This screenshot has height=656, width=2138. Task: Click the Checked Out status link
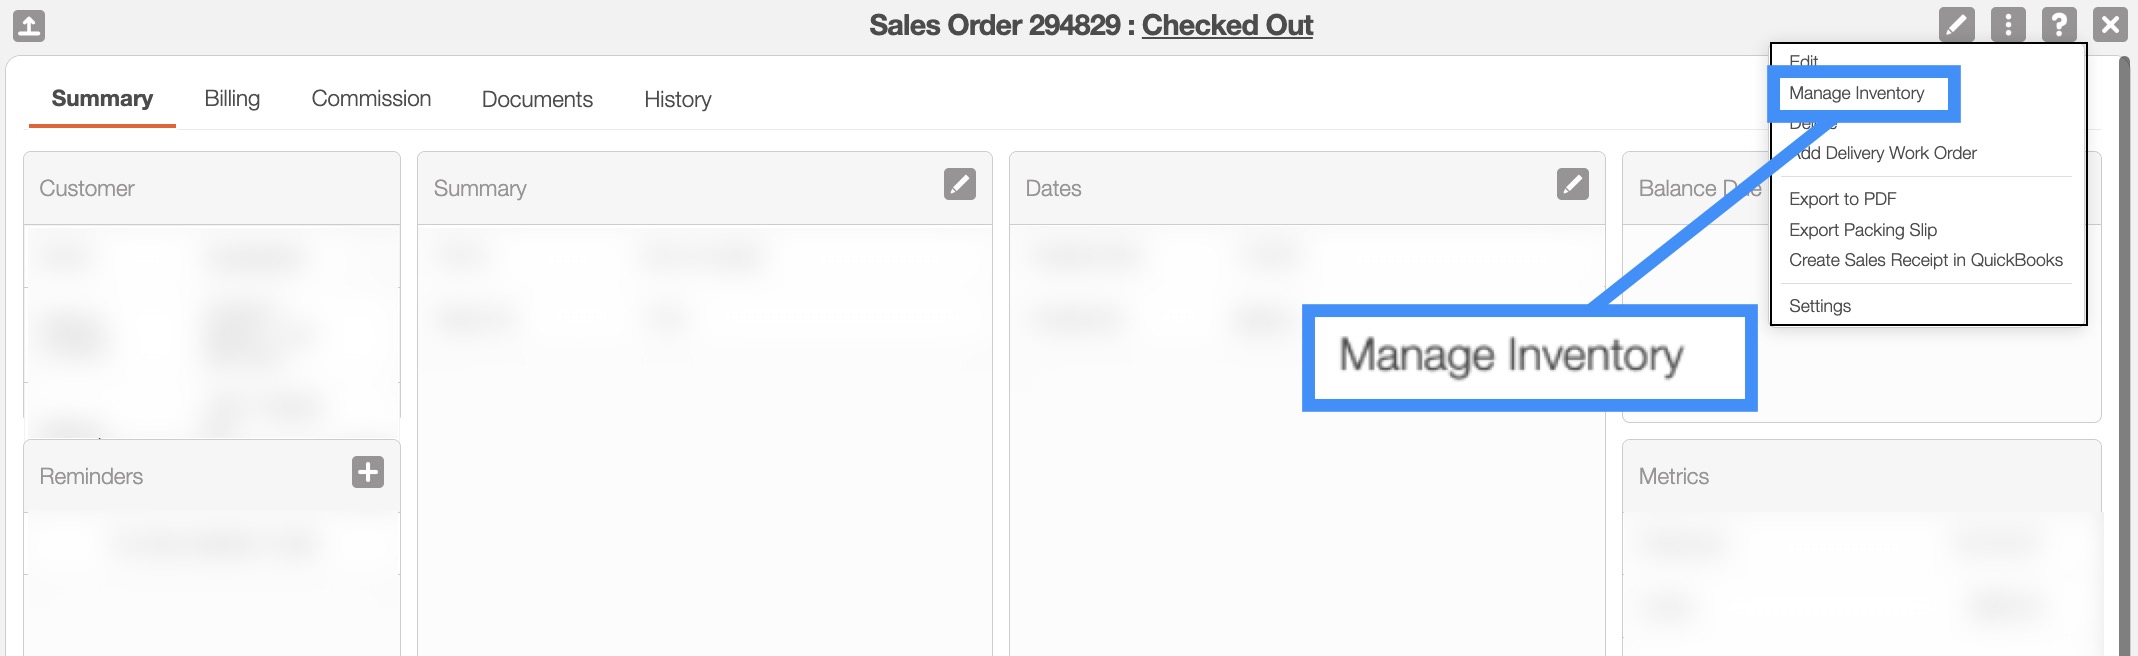pyautogui.click(x=1227, y=25)
